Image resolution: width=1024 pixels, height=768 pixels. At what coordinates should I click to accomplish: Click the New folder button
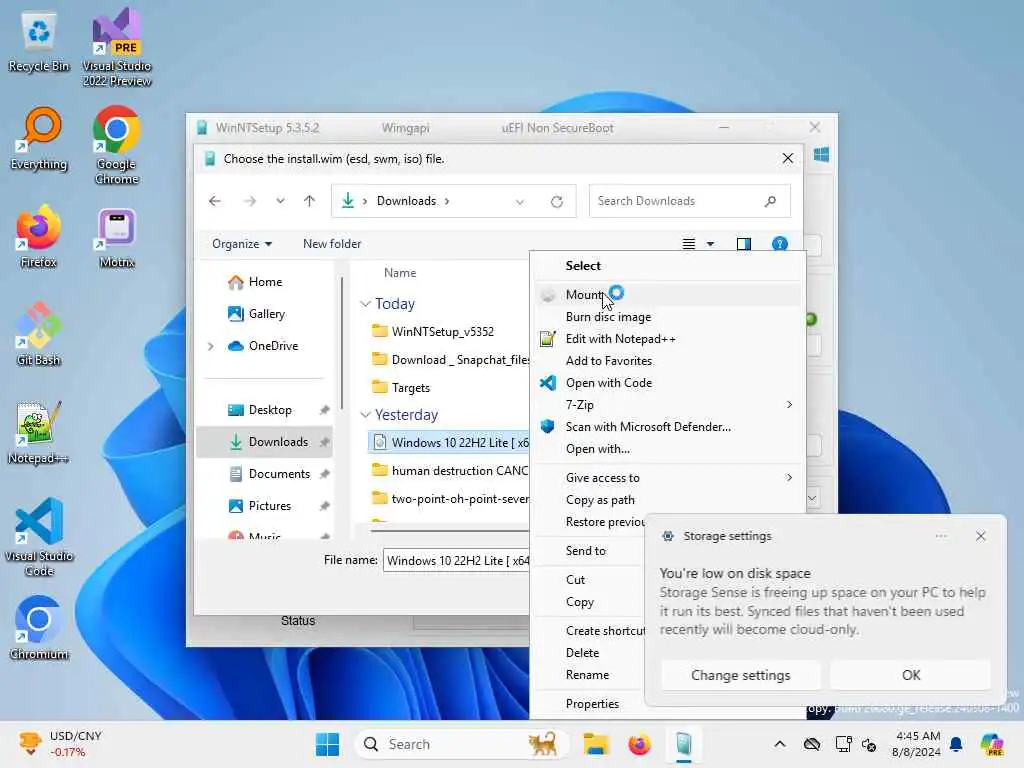[332, 244]
